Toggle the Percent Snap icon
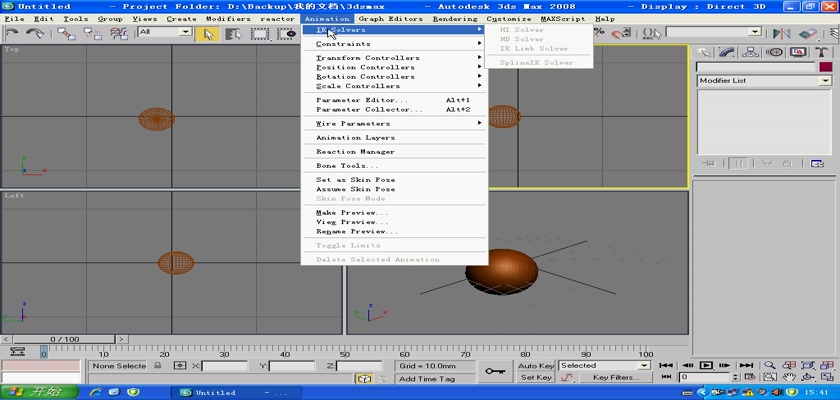 (599, 33)
